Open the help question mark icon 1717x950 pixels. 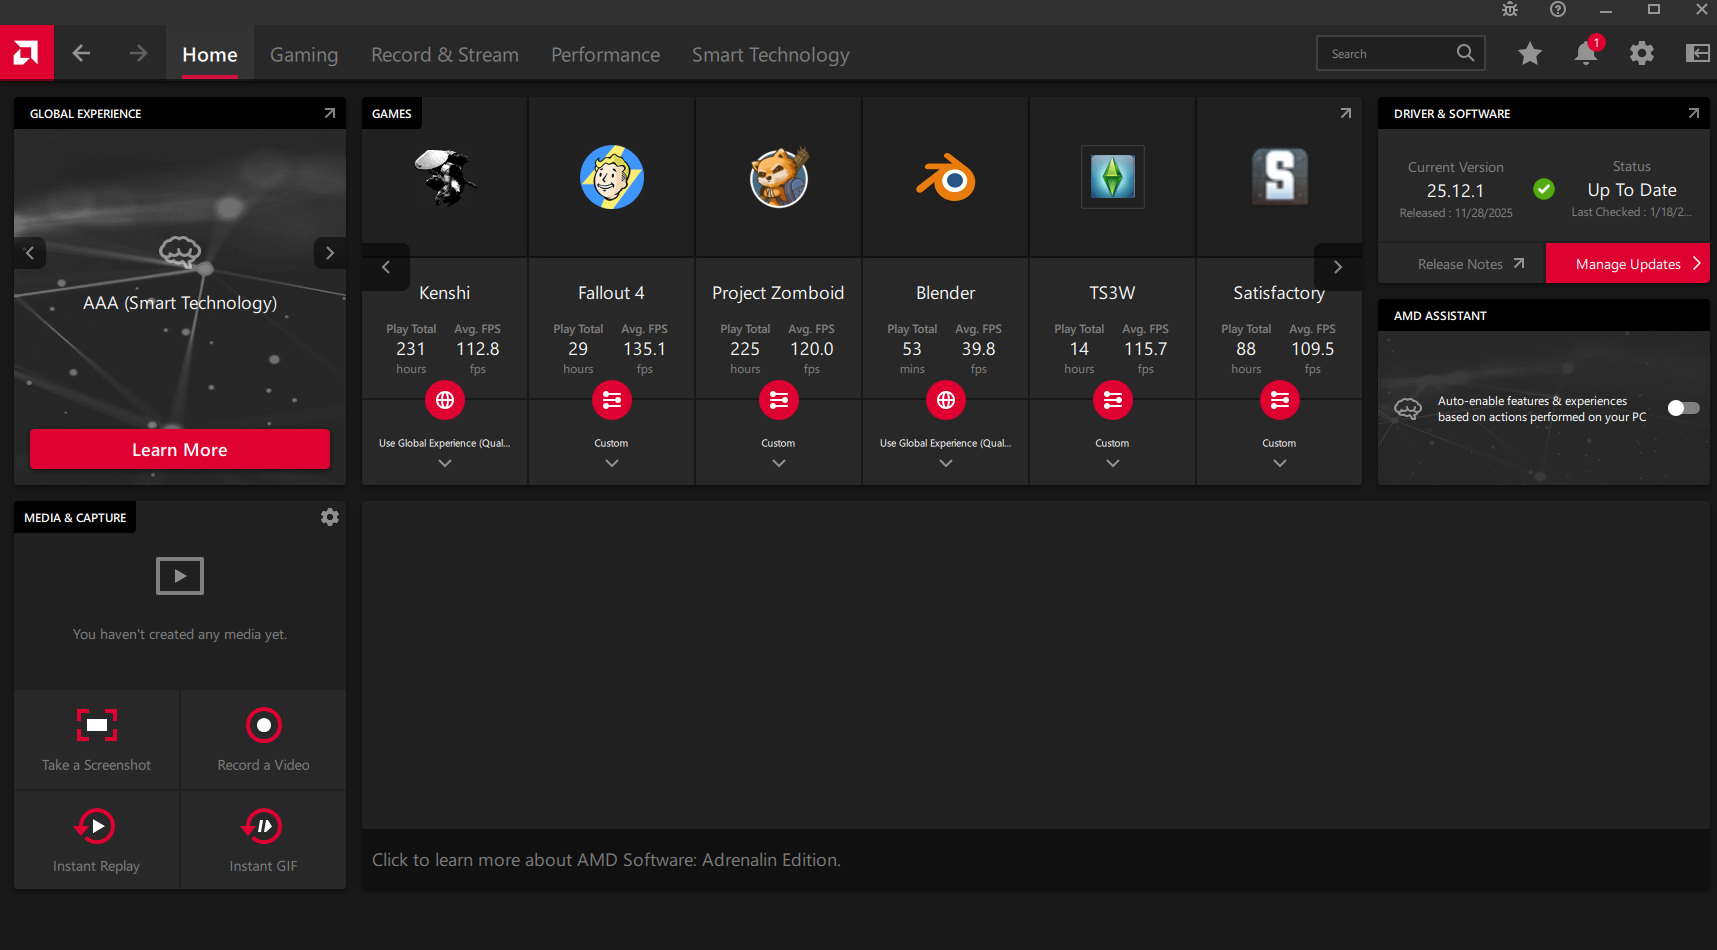tap(1558, 10)
